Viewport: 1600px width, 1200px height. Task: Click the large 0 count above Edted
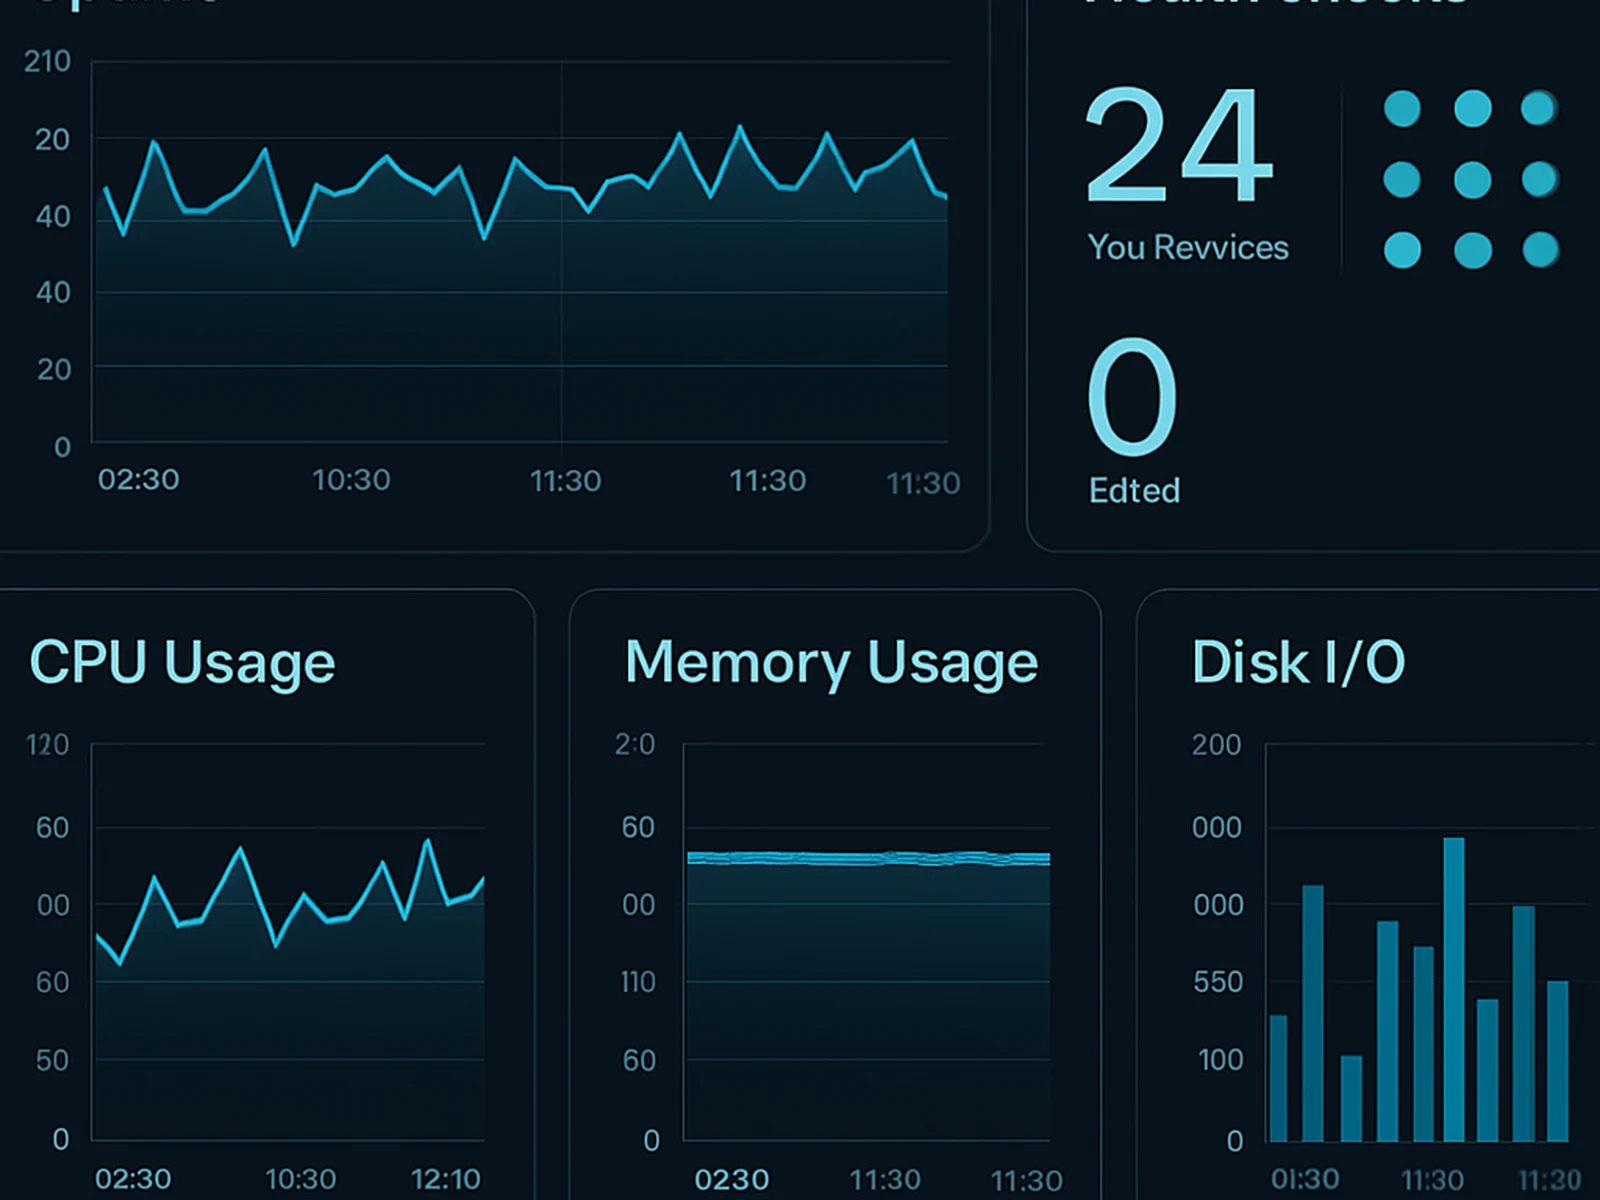click(1131, 397)
